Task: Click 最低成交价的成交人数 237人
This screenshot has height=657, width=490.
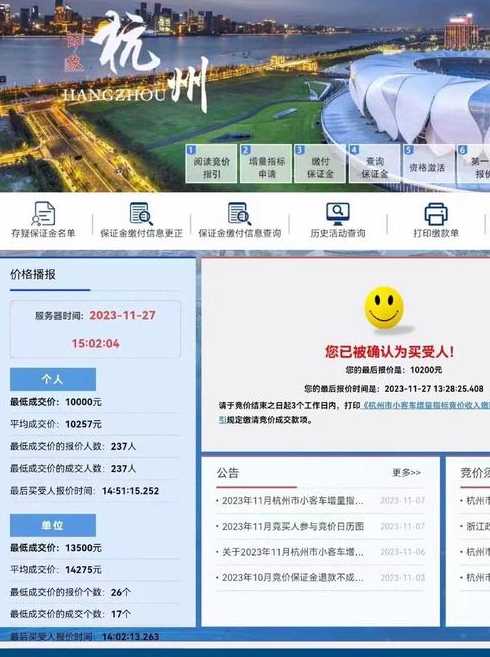Action: [x=73, y=468]
